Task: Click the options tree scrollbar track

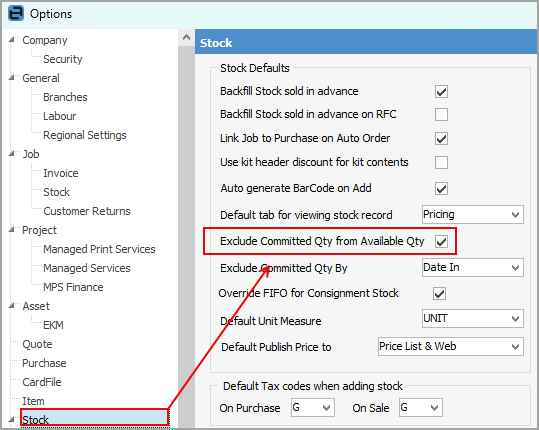Action: [186, 237]
